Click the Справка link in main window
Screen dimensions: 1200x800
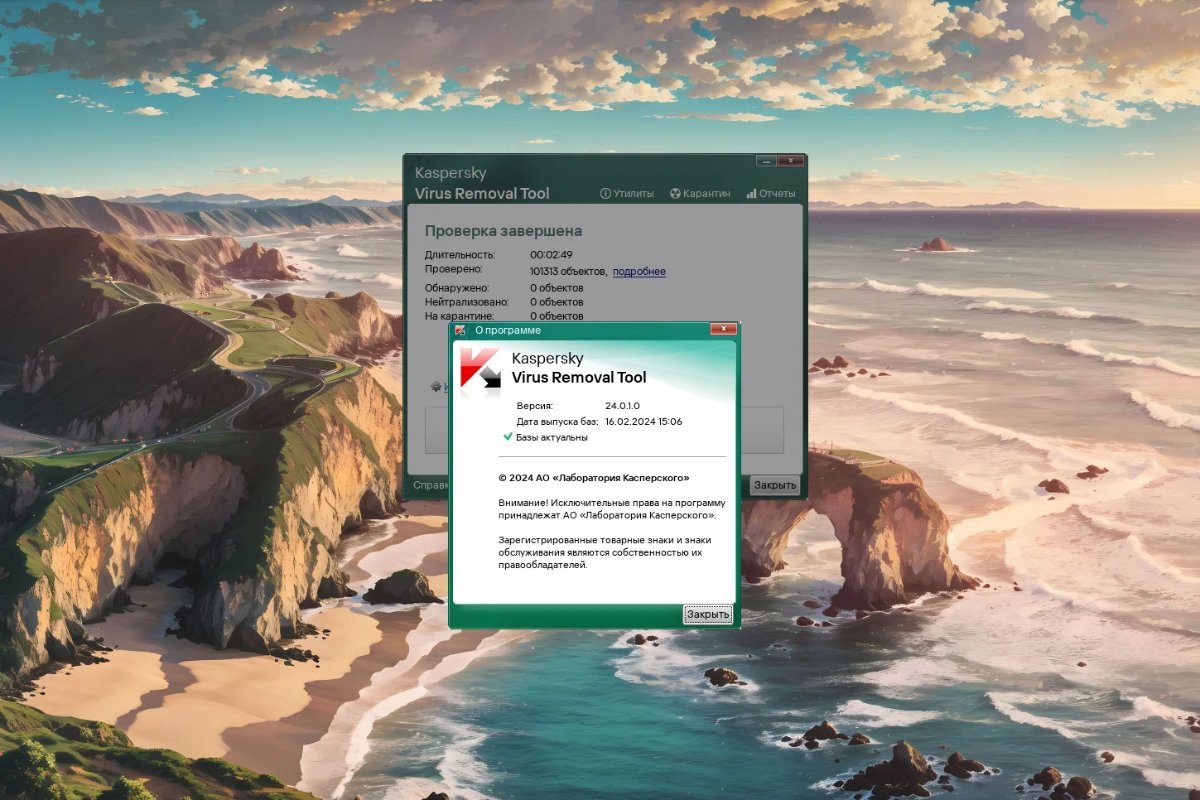click(430, 485)
